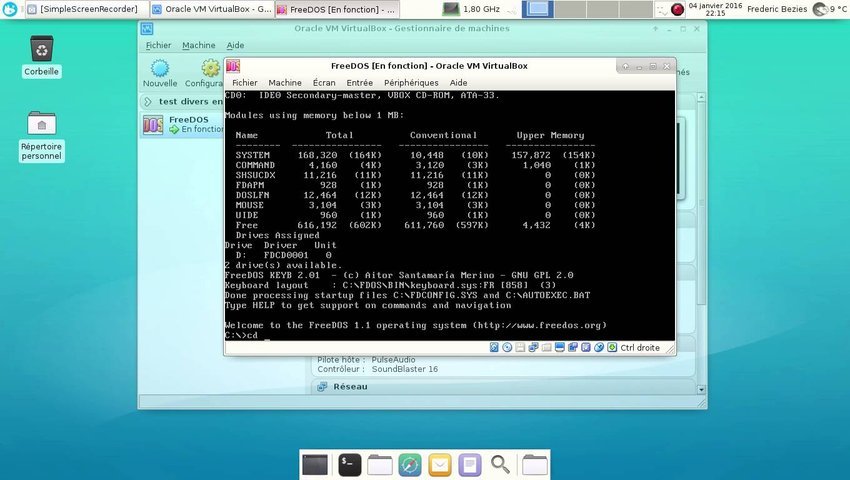
Task: Click the CPU frequency monitor 1,80 GHz in panel
Action: [x=471, y=9]
